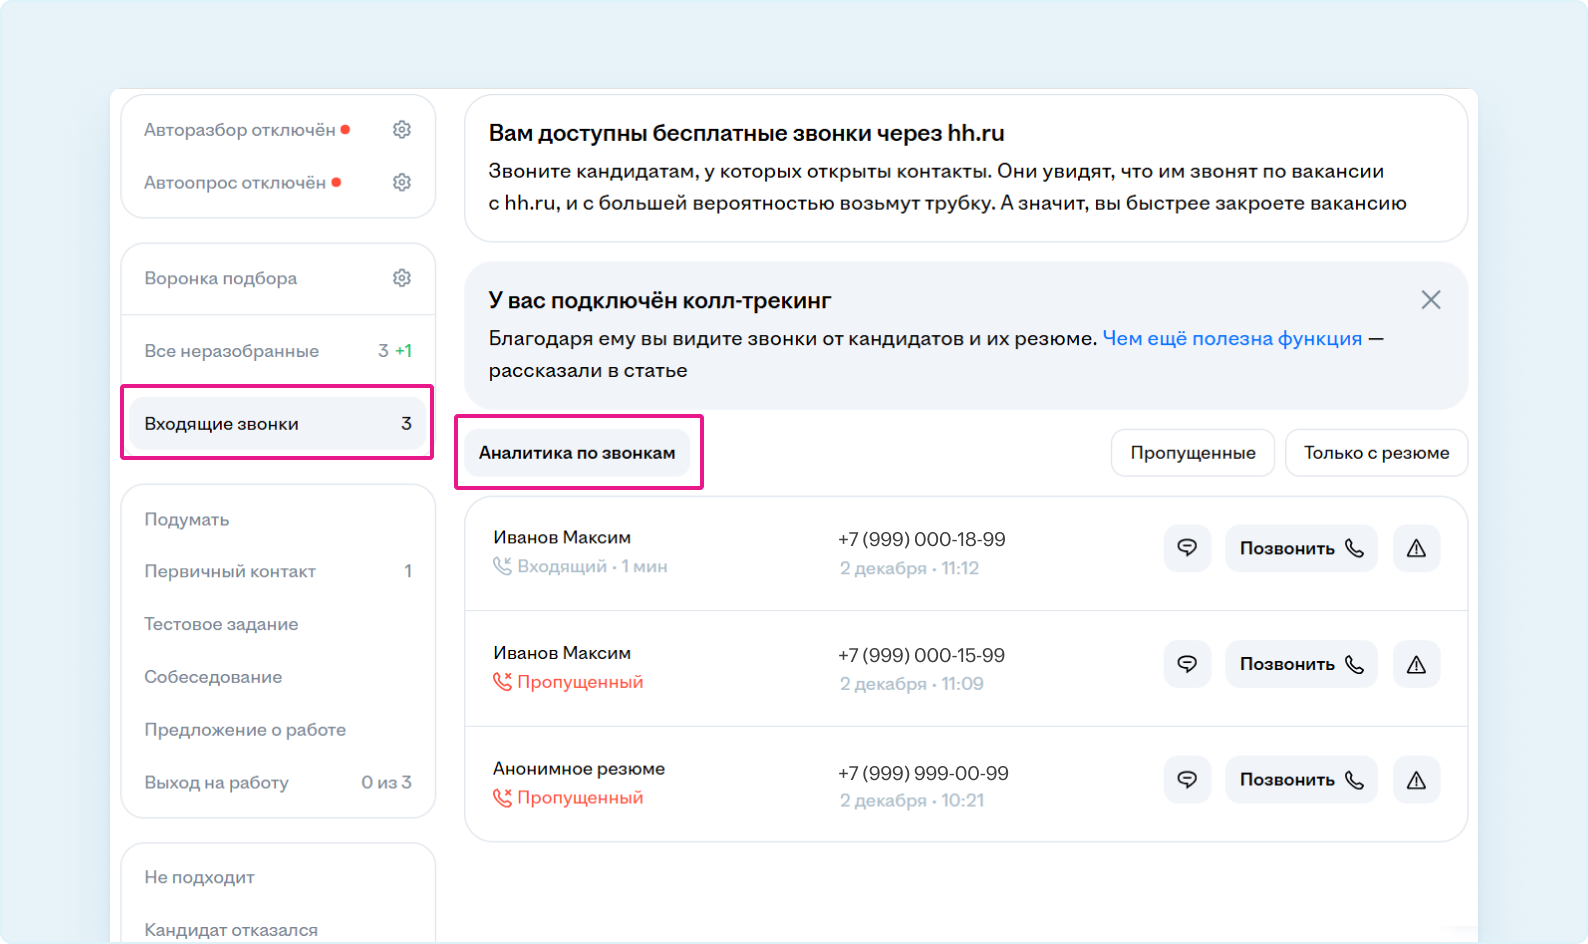The image size is (1588, 944).
Task: Open Аналитика по звонкам
Action: click(577, 453)
